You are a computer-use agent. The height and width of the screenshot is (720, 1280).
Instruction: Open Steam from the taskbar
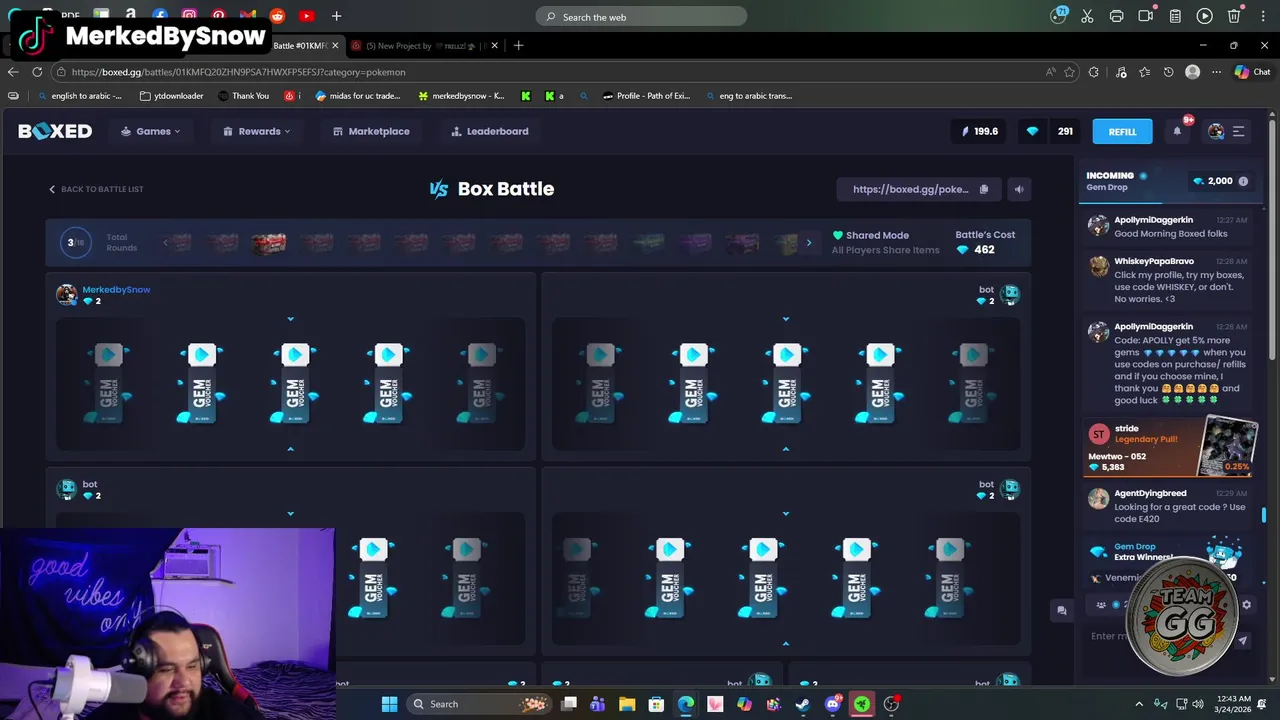[802, 704]
